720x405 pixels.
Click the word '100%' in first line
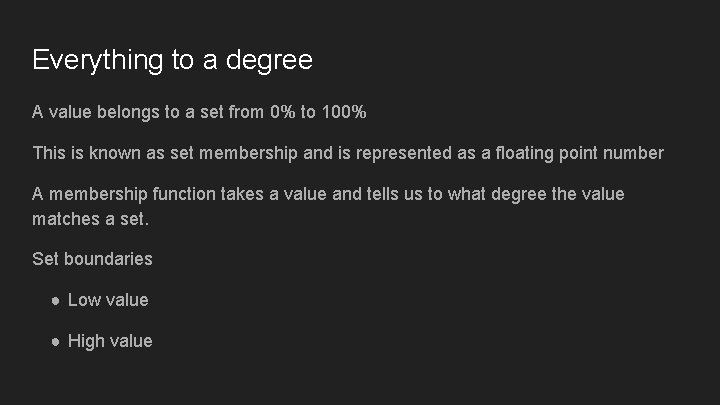pos(344,112)
